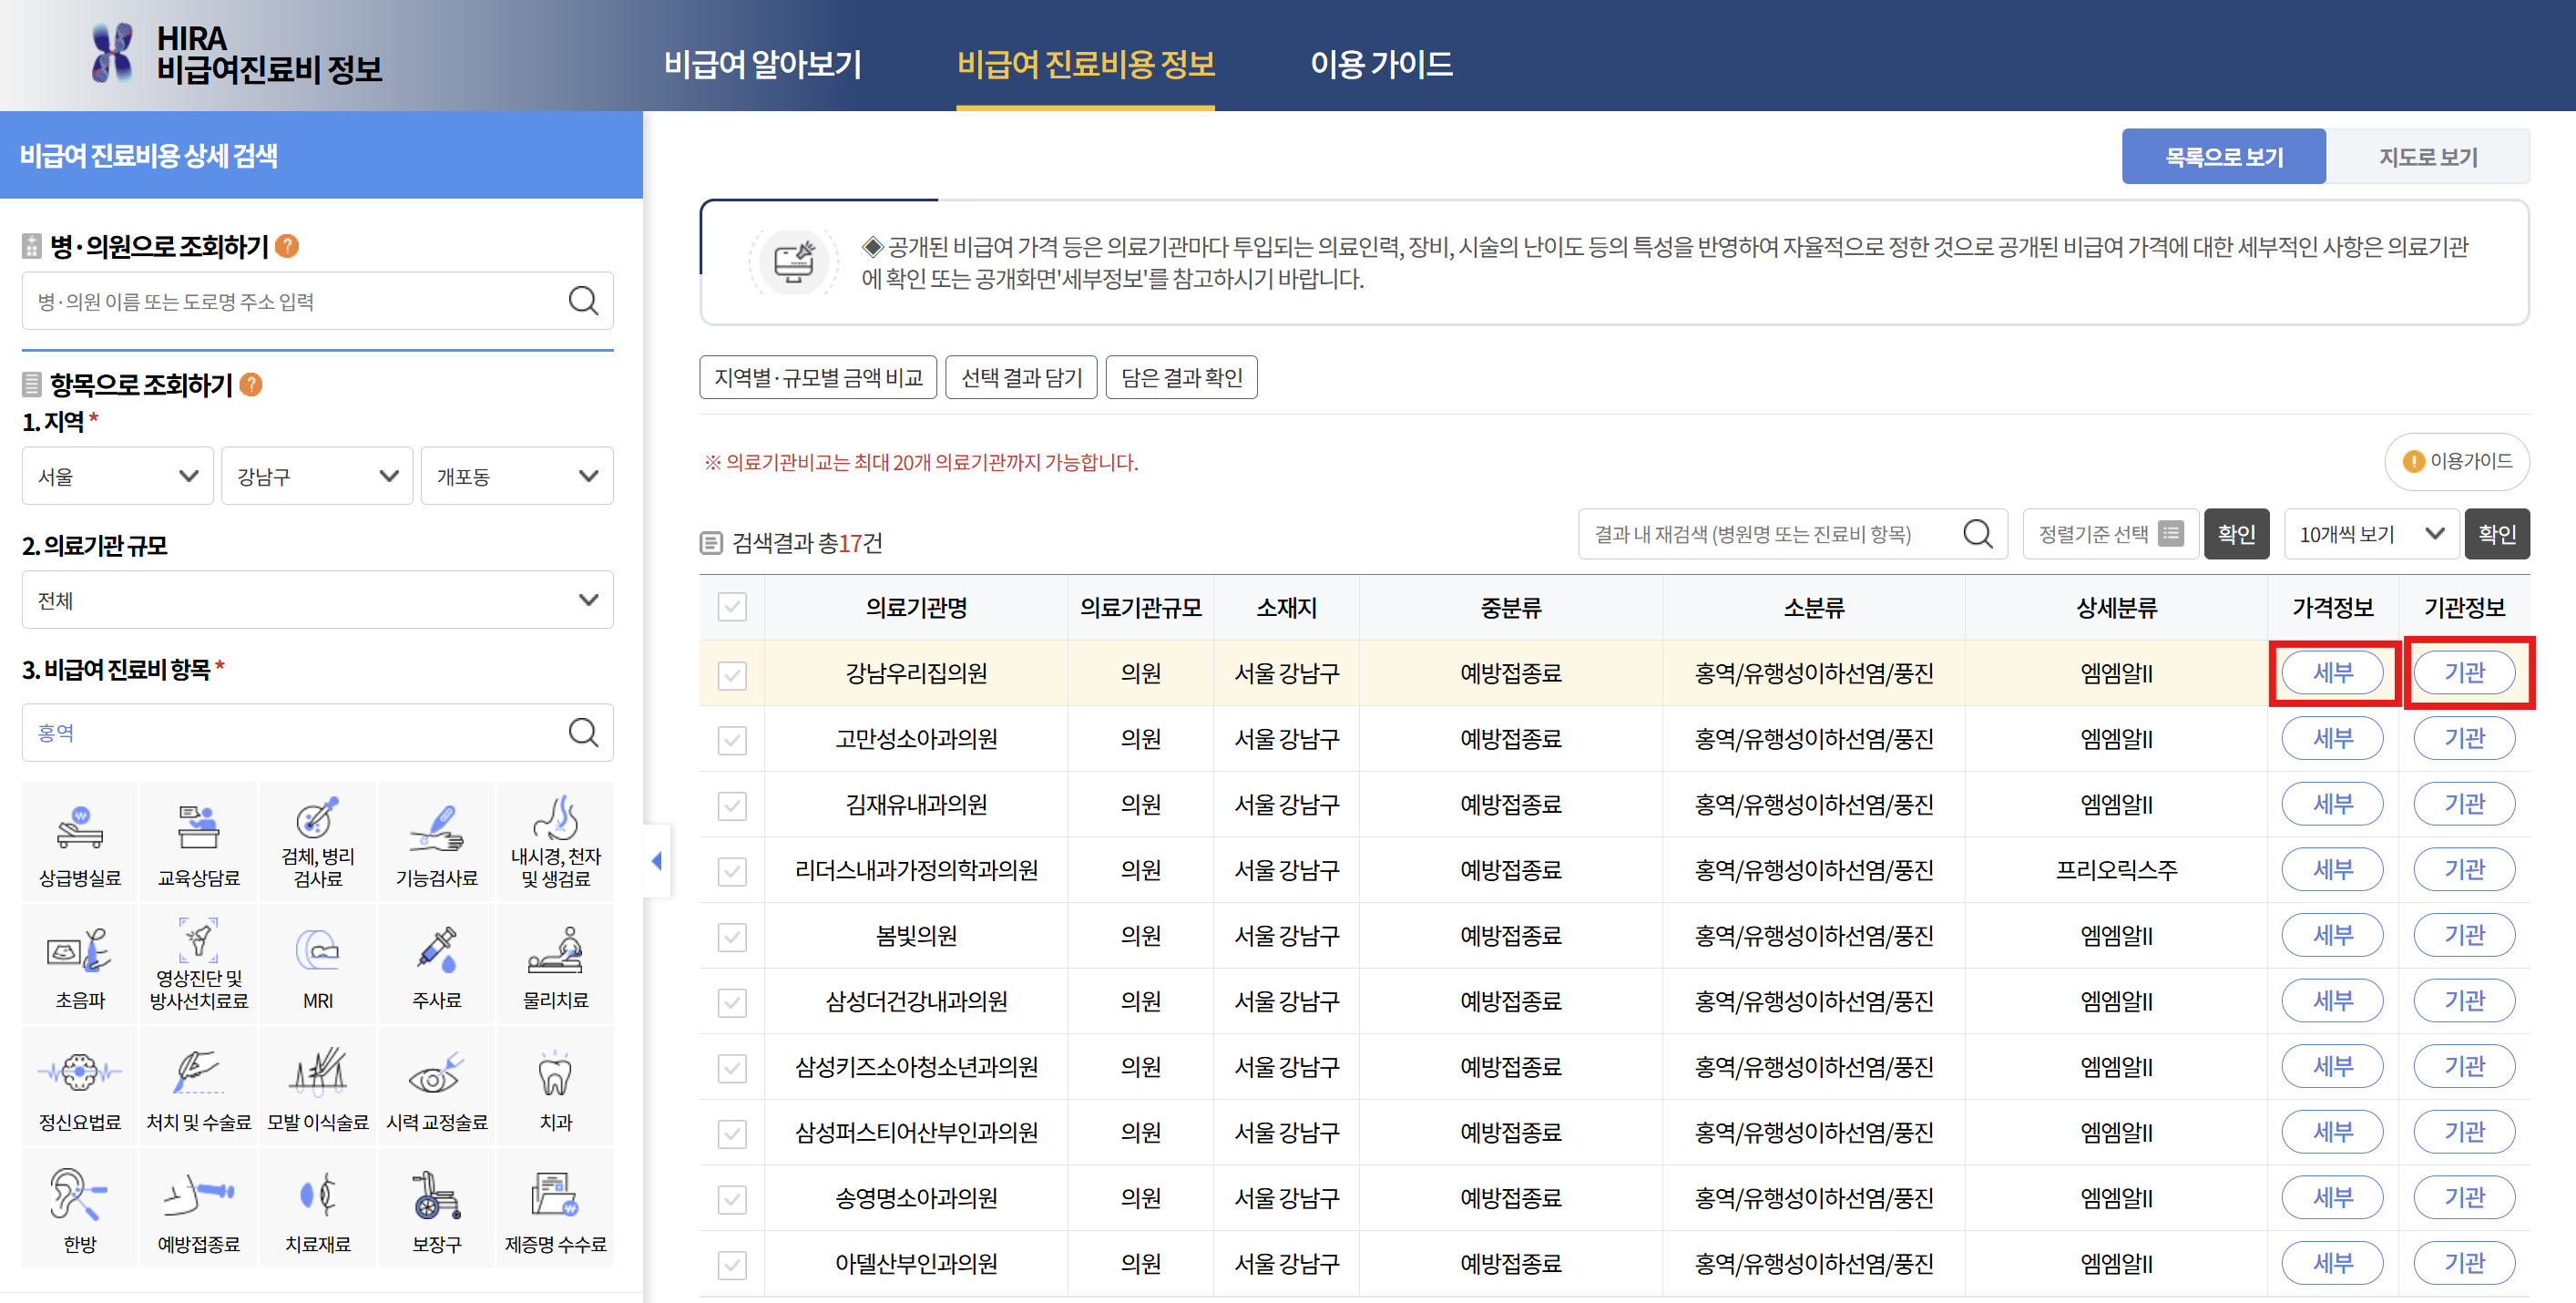Open the 10개씩 보기 results-per-page dropdown
This screenshot has height=1303, width=2576.
click(2370, 534)
